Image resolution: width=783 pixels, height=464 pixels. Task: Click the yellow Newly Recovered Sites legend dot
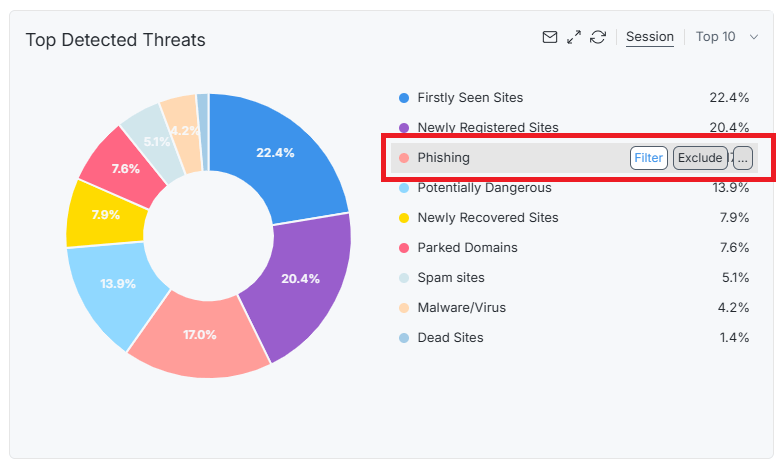[x=404, y=218]
